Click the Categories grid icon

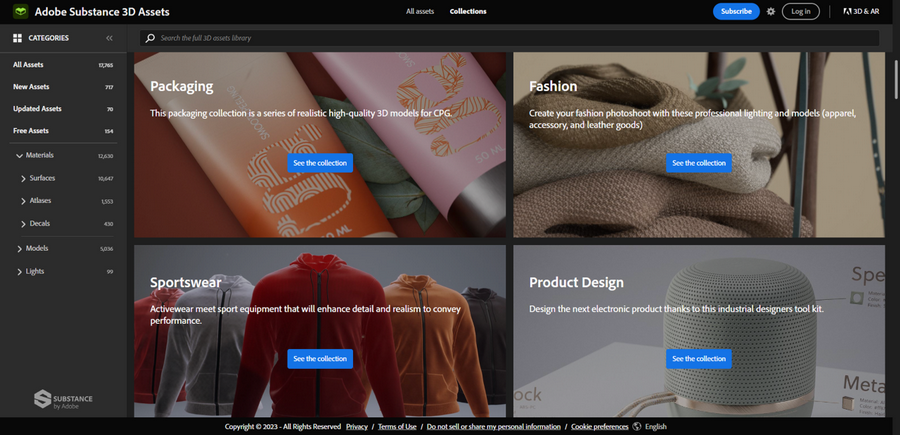point(17,38)
